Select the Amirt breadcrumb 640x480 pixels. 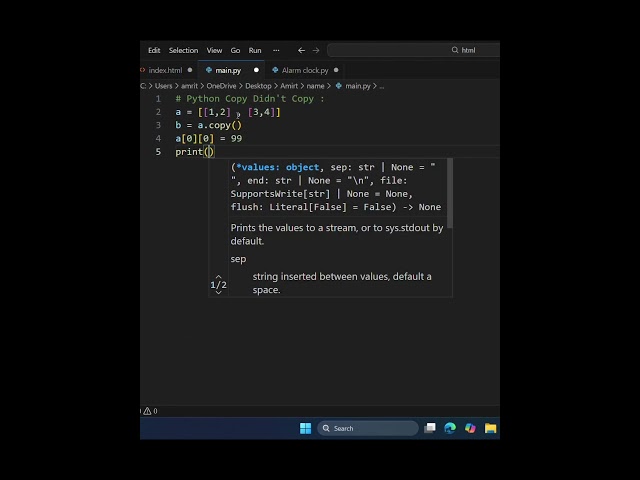tap(289, 86)
